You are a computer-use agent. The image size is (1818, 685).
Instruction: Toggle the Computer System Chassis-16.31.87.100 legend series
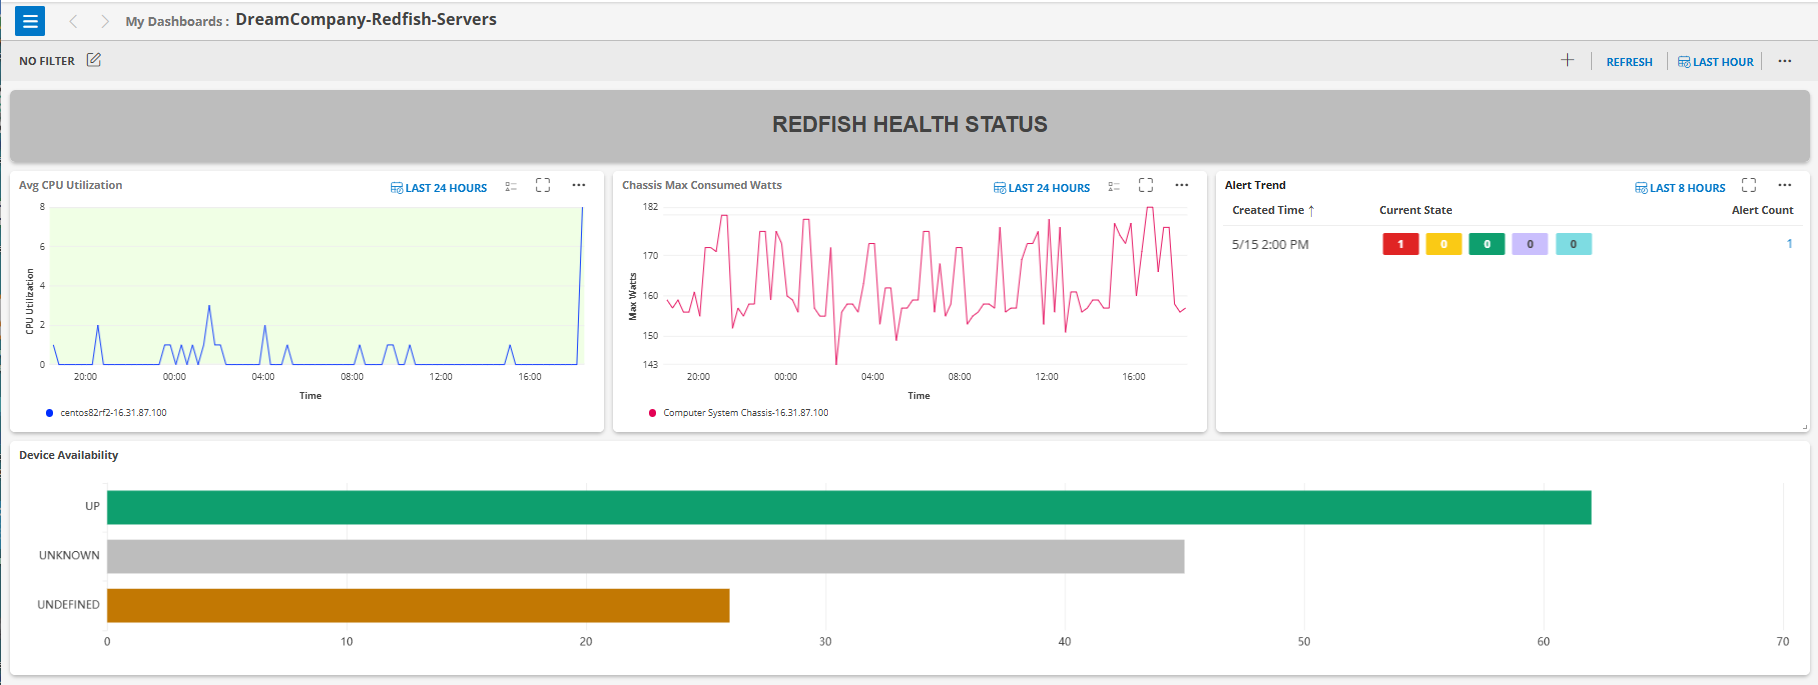739,412
